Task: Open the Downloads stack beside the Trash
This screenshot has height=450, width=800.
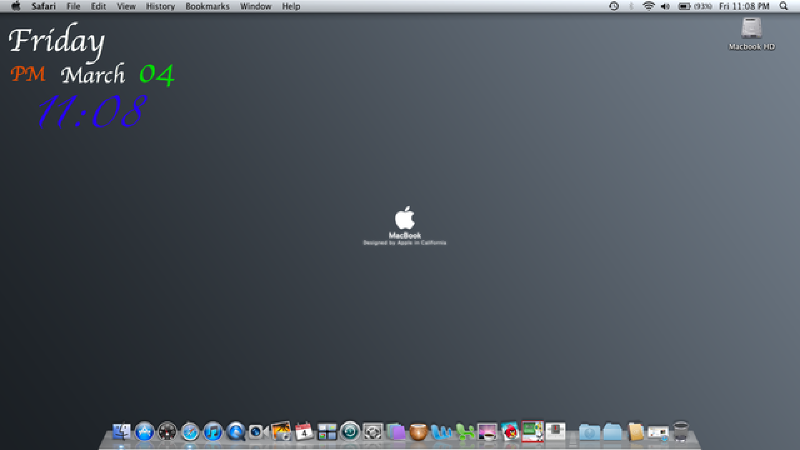Action: 658,433
